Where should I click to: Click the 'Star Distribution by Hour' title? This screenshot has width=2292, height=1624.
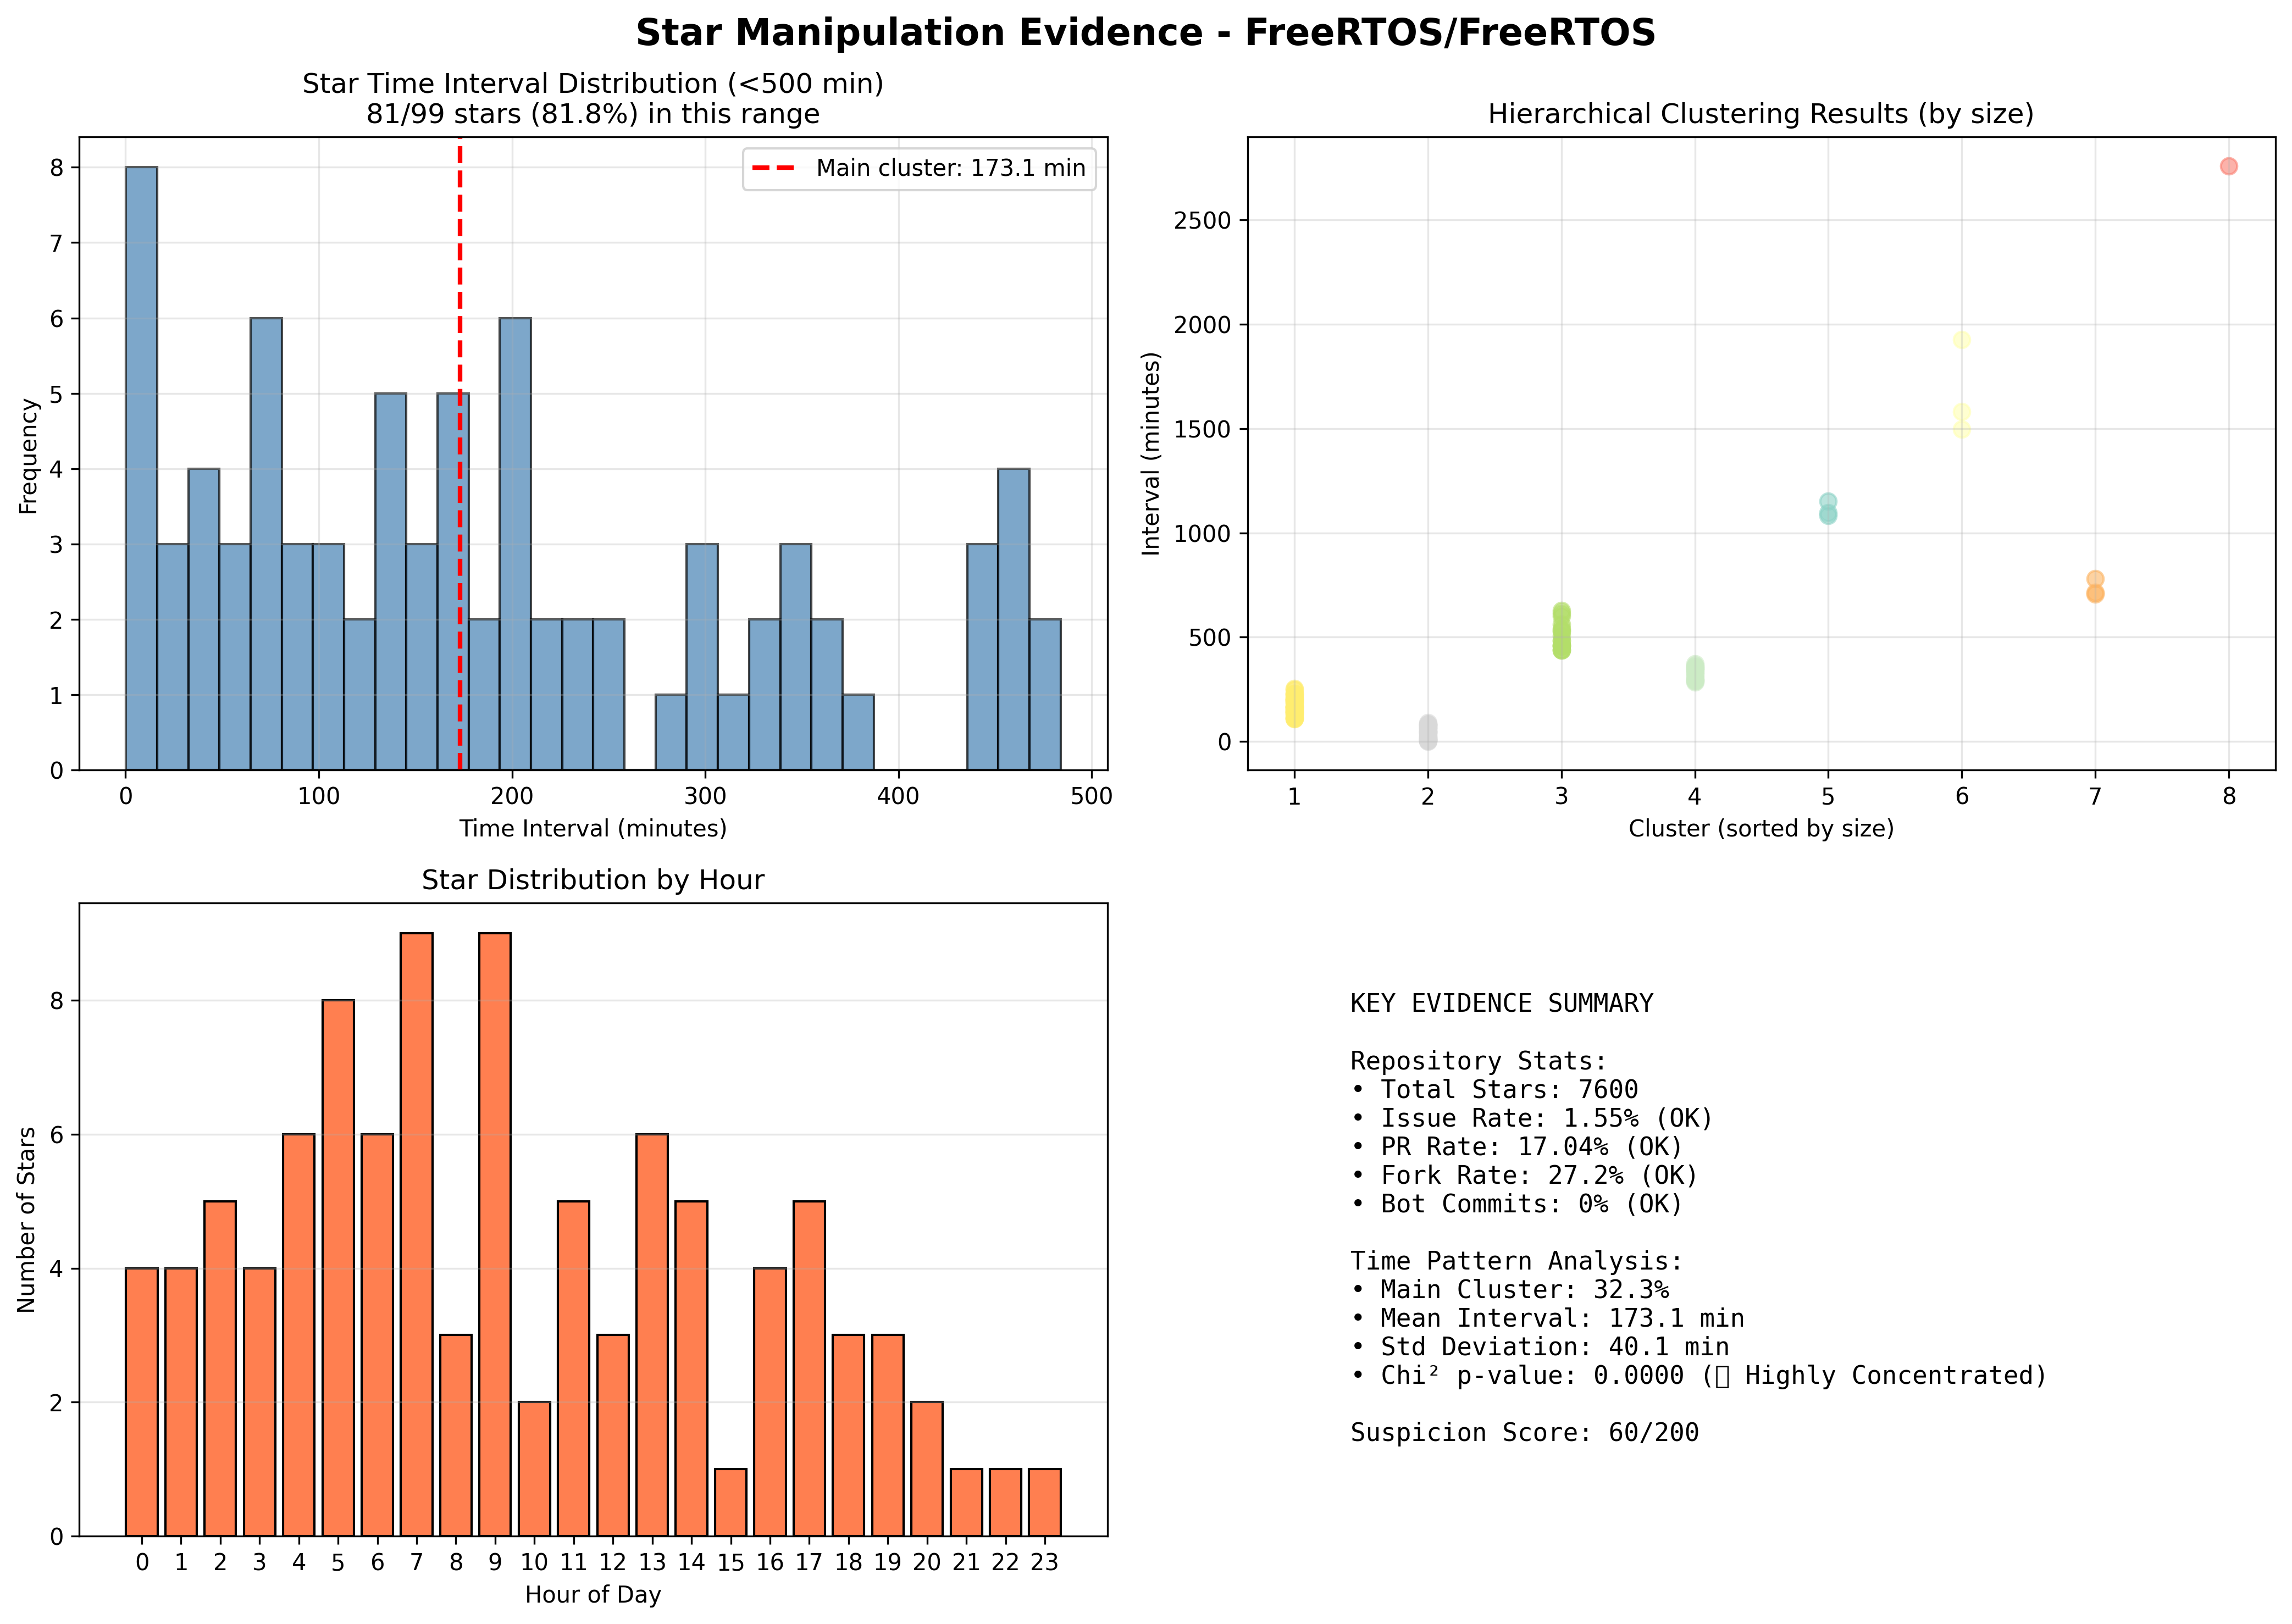point(593,880)
